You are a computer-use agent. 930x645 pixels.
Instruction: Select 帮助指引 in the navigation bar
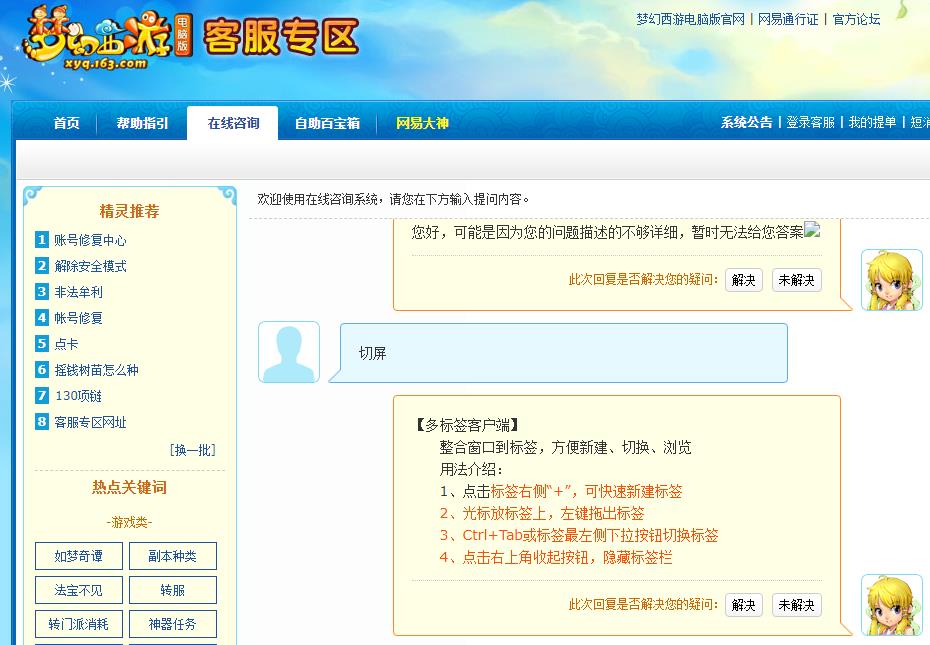(x=142, y=122)
